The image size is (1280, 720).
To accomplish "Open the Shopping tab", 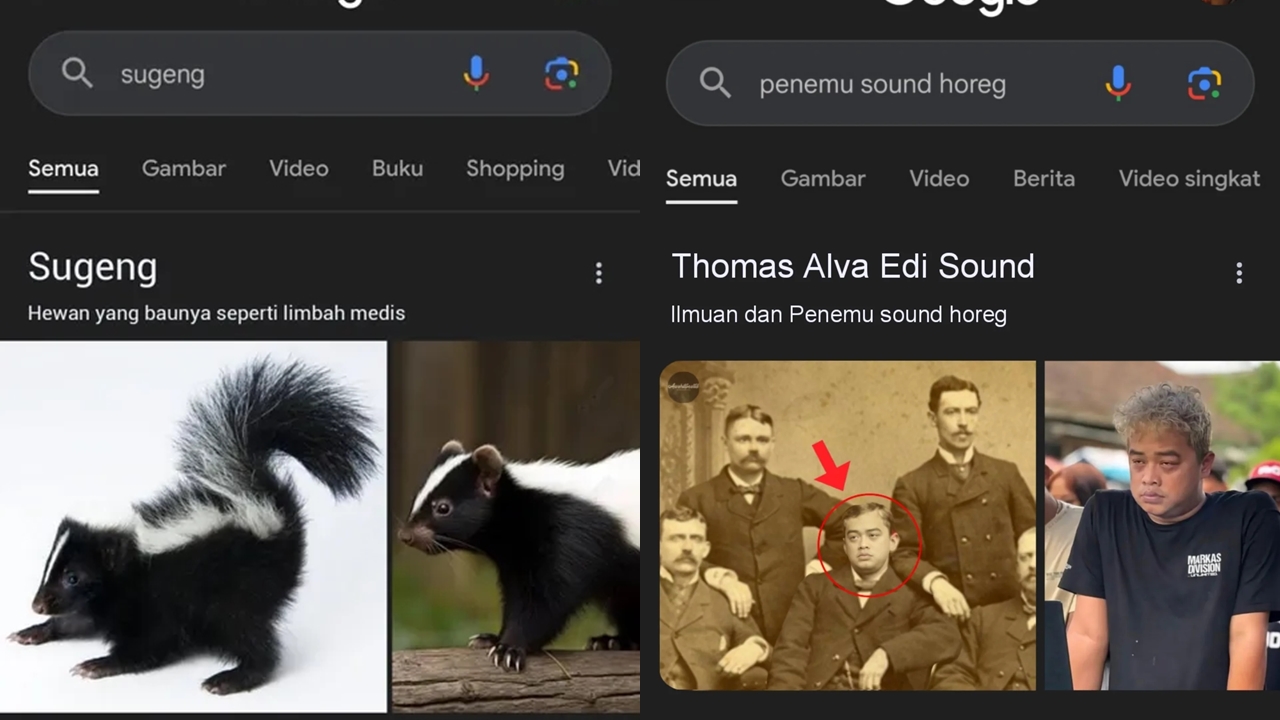I will [x=515, y=169].
